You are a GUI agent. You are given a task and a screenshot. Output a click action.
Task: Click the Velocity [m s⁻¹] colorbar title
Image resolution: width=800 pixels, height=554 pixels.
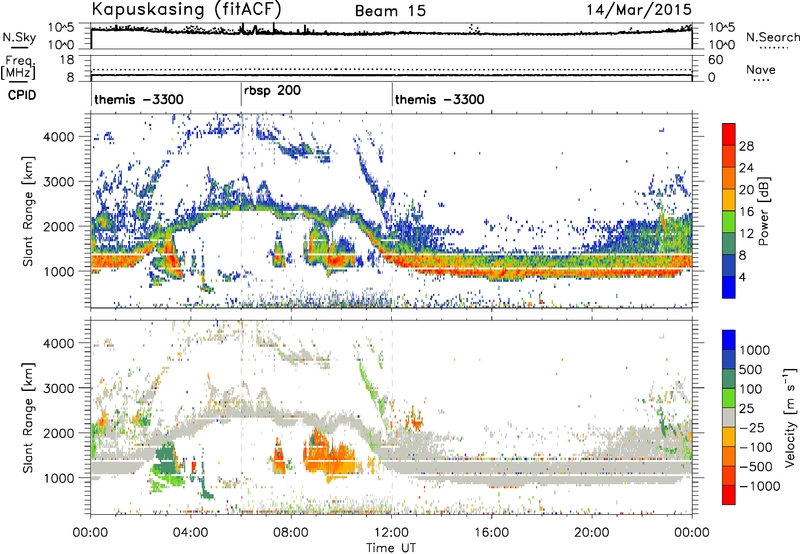(x=790, y=417)
